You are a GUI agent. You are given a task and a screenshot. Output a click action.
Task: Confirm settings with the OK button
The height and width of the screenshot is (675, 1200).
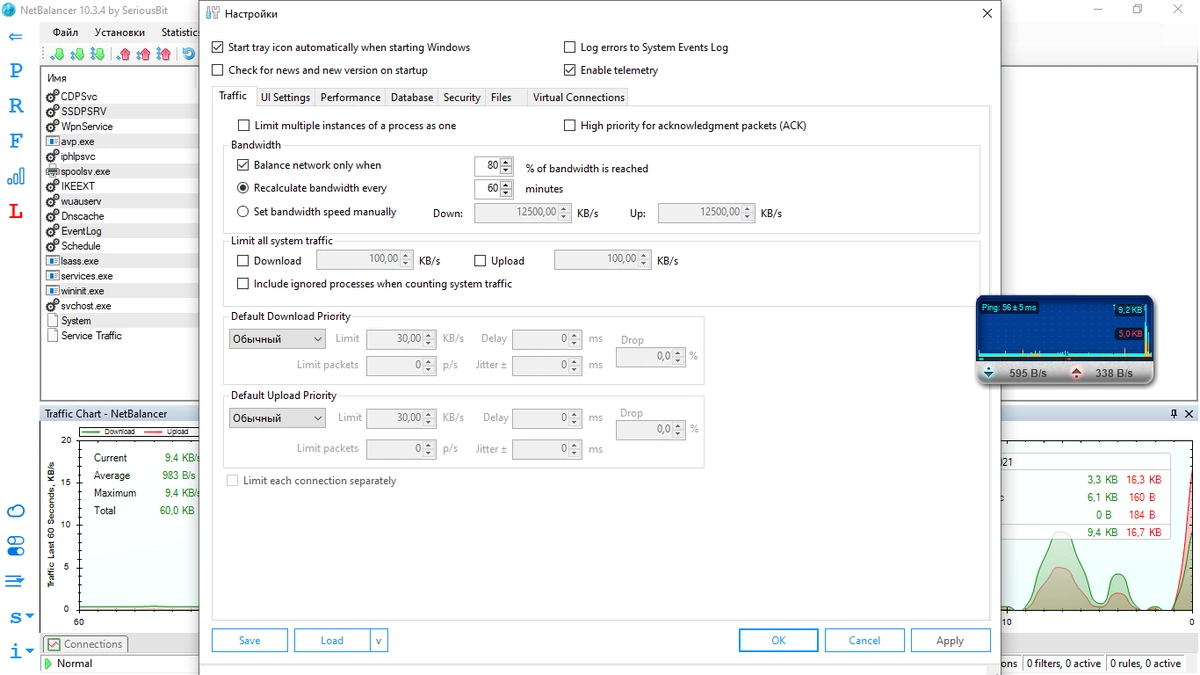[778, 640]
